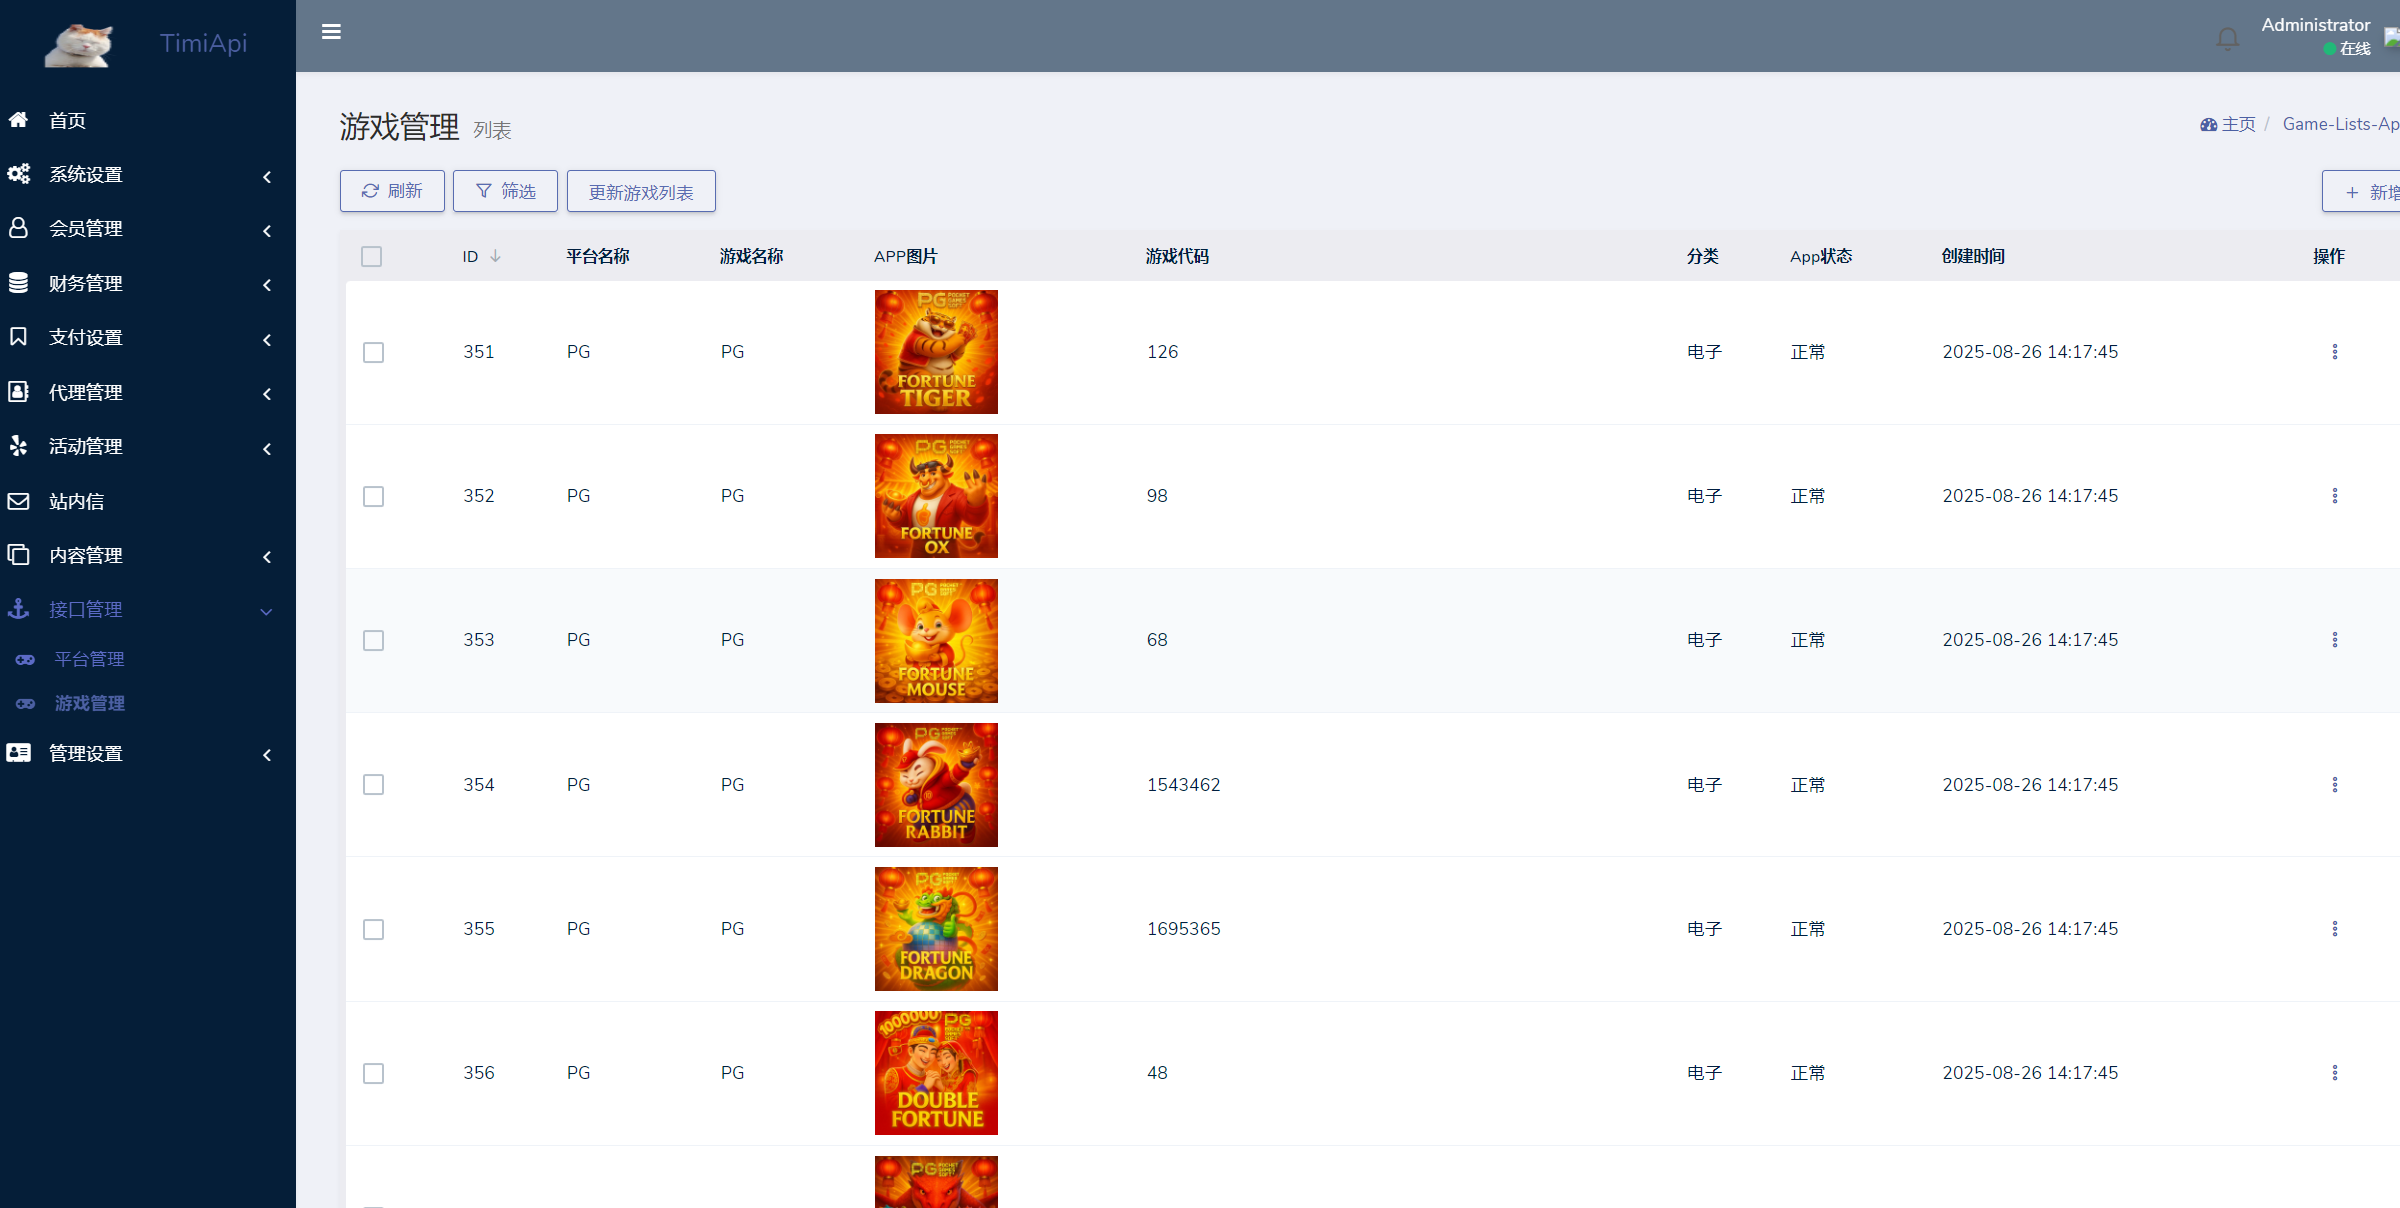Click the Fortune Tiger game thumbnail

pos(936,352)
